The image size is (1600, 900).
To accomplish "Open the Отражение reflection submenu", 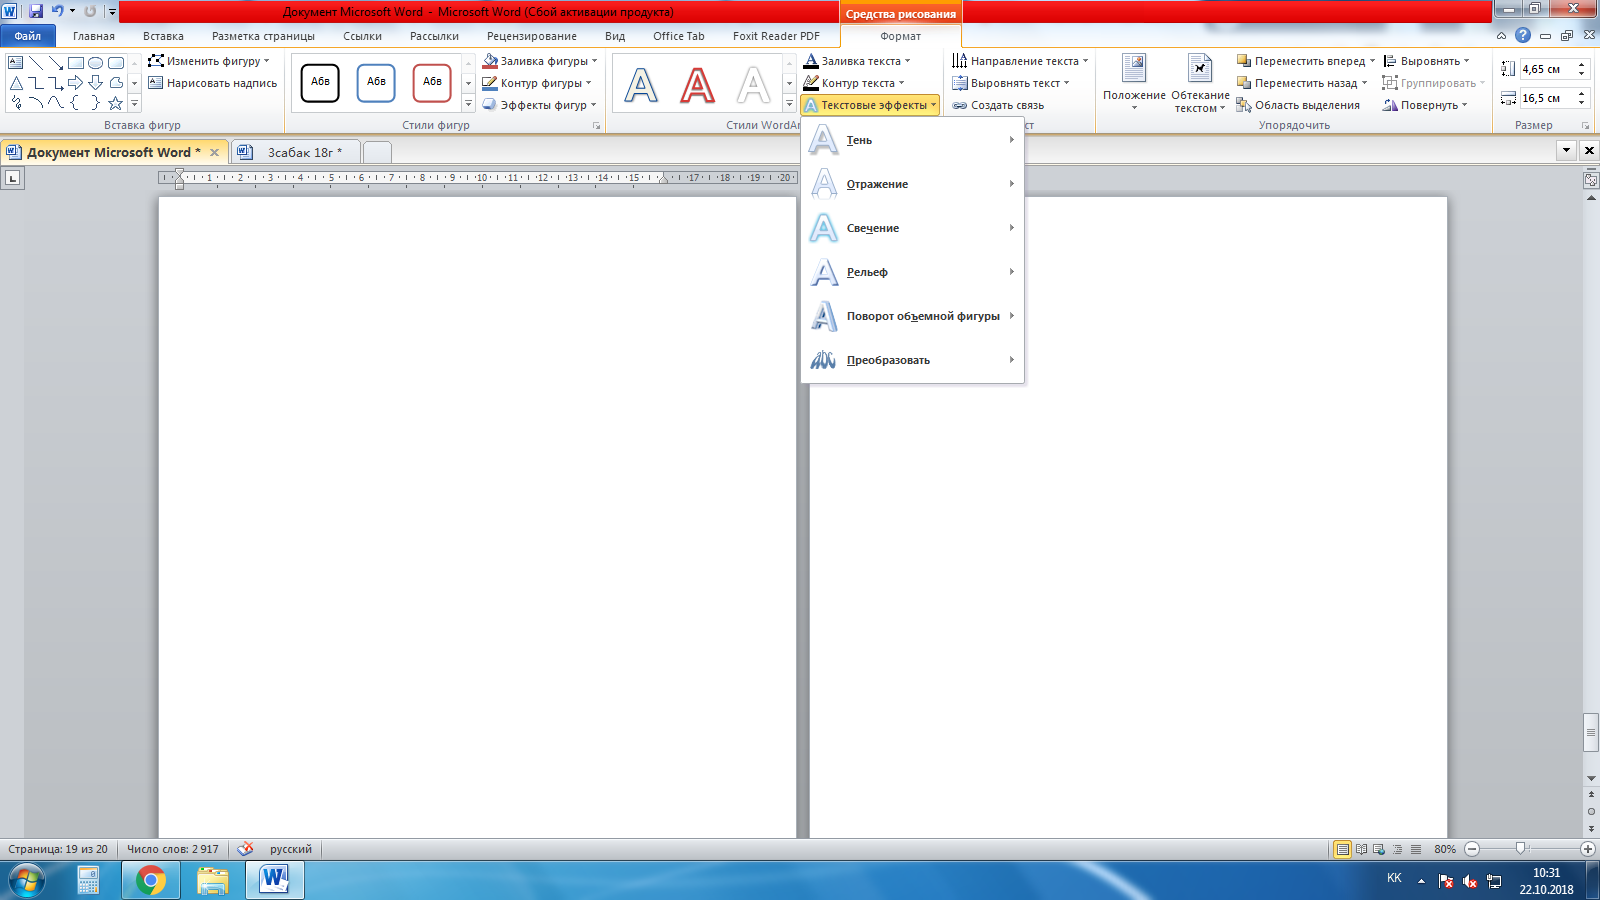I will tap(912, 184).
